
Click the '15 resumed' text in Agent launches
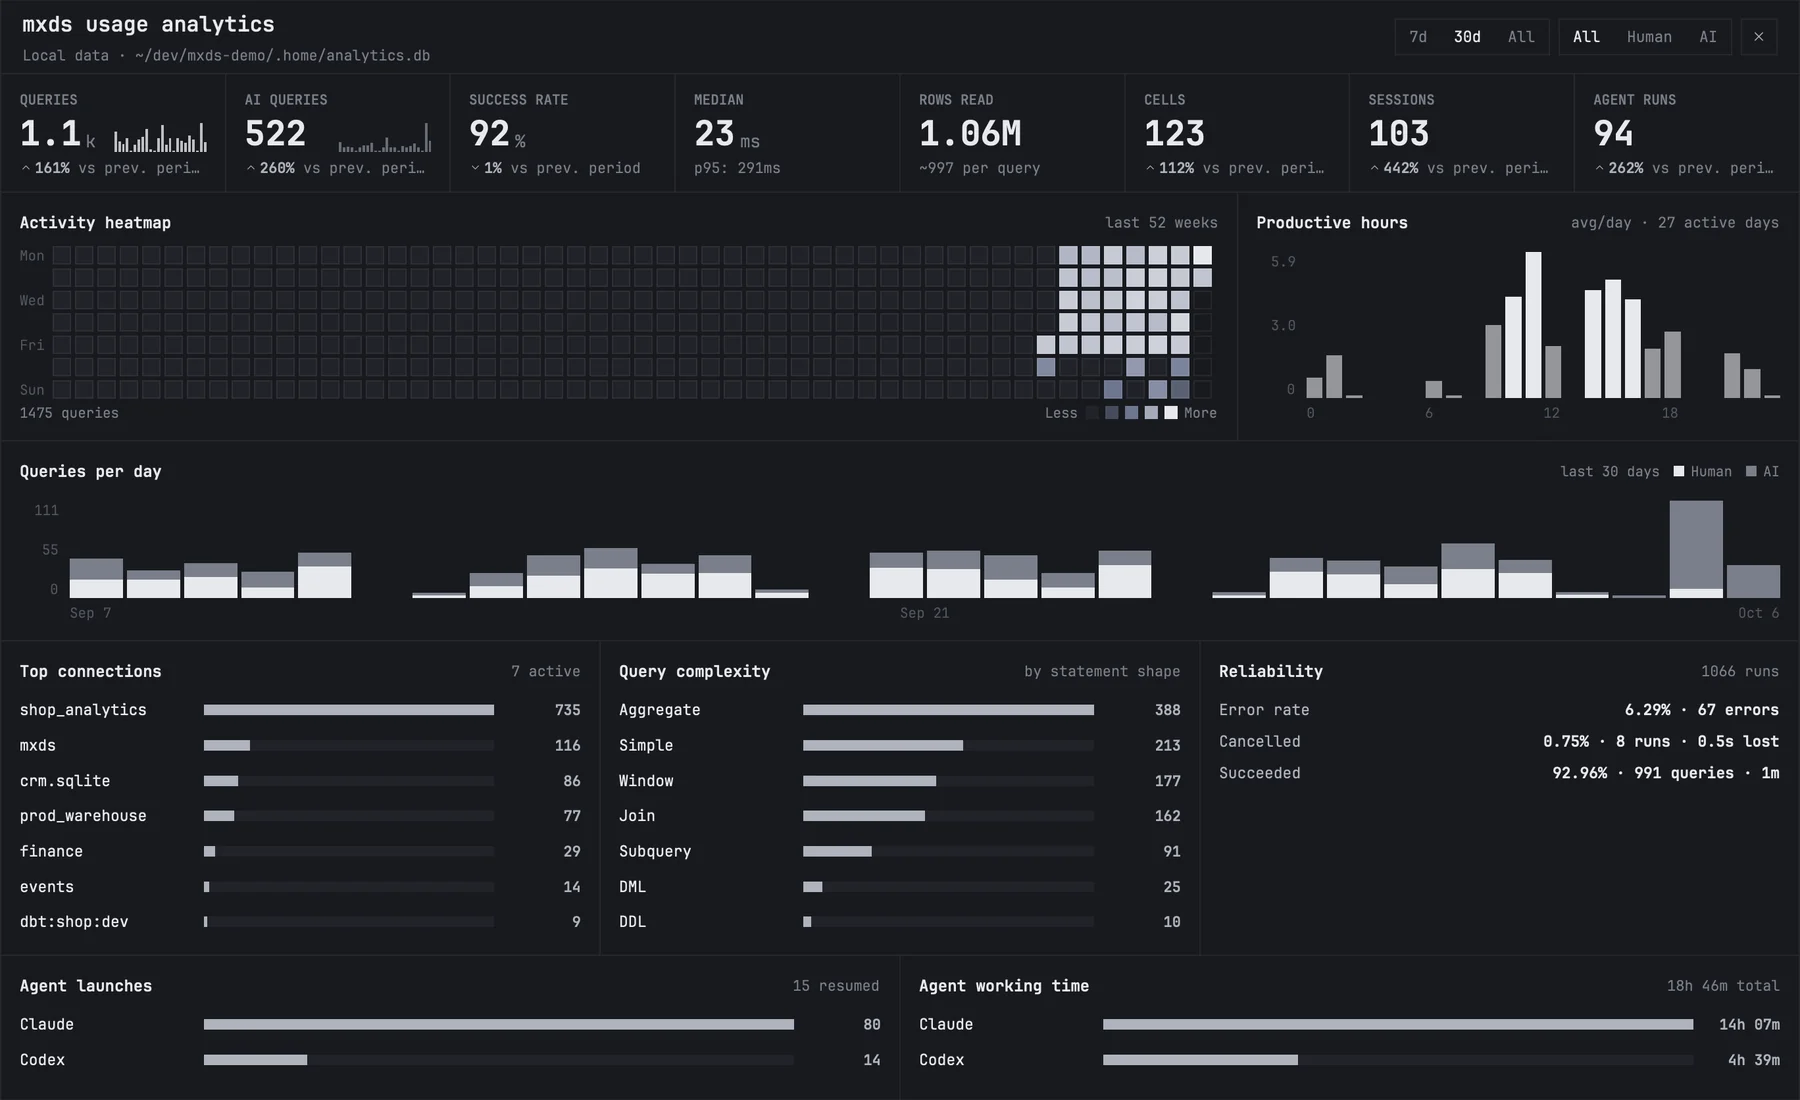click(x=836, y=986)
